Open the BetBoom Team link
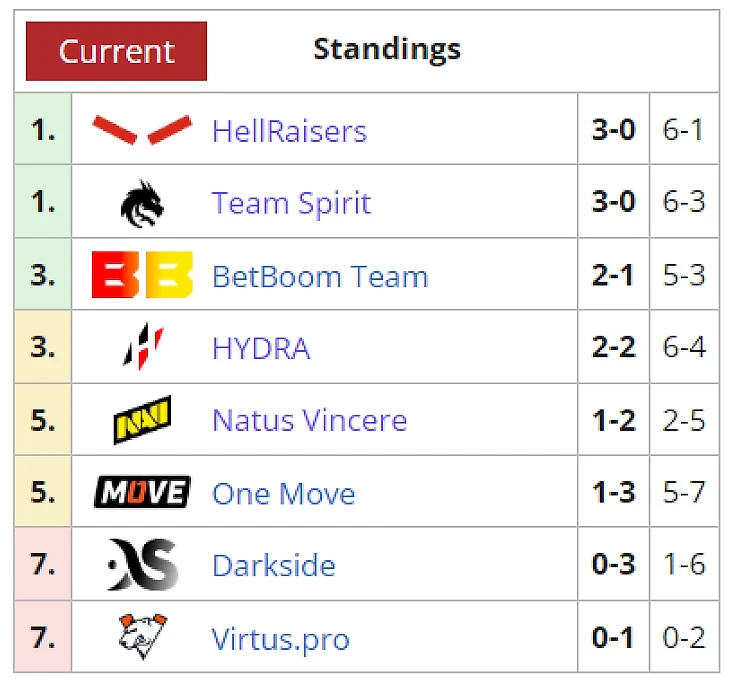730x684 pixels. (320, 276)
